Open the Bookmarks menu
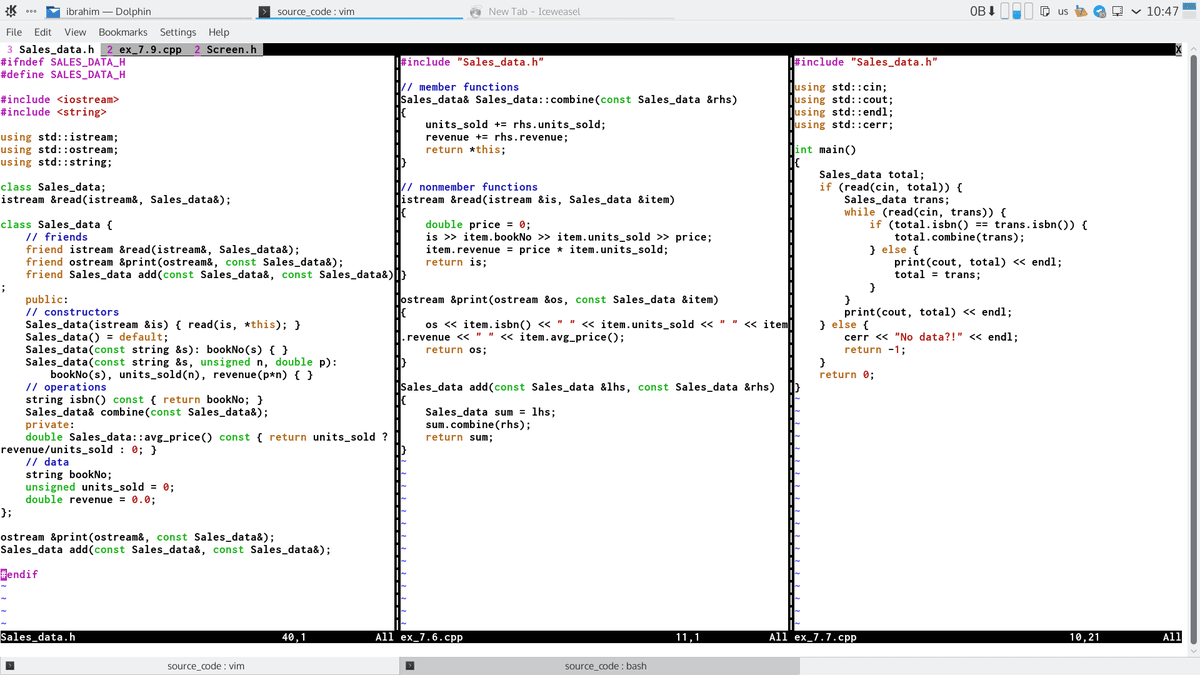This screenshot has width=1200, height=675. click(122, 32)
